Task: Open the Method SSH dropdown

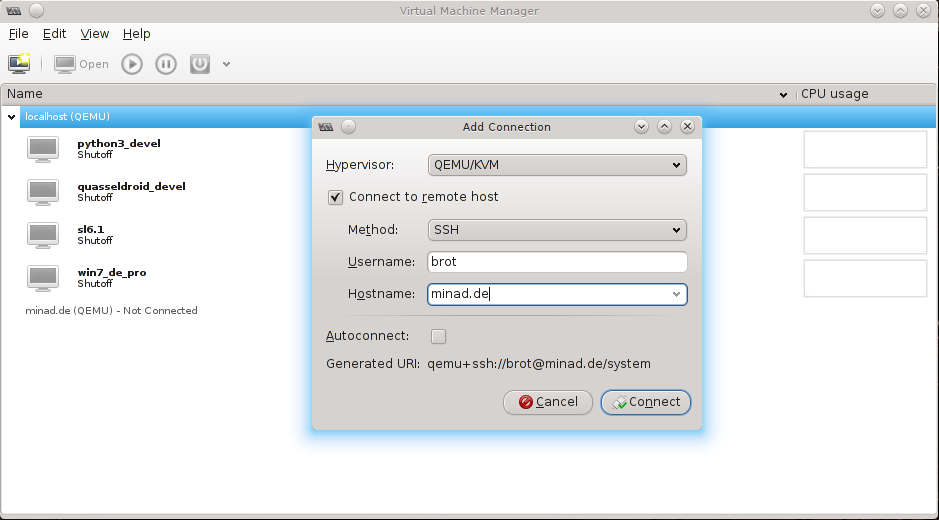Action: point(557,229)
